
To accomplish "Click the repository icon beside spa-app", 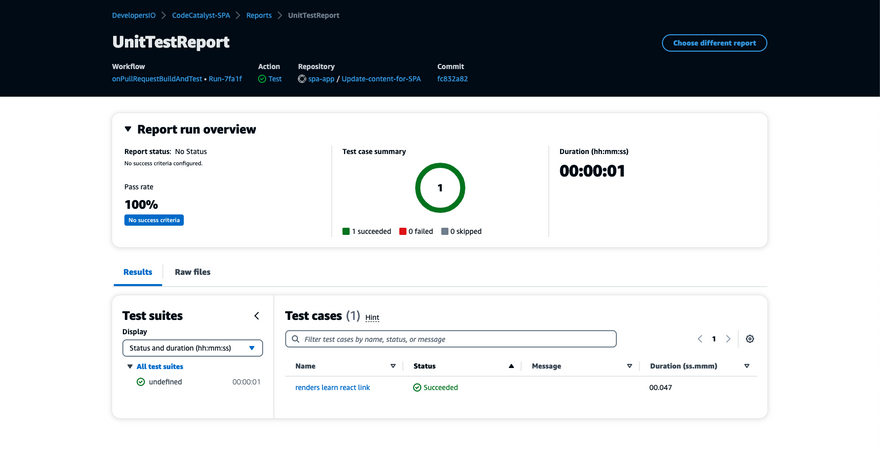I will tap(302, 78).
